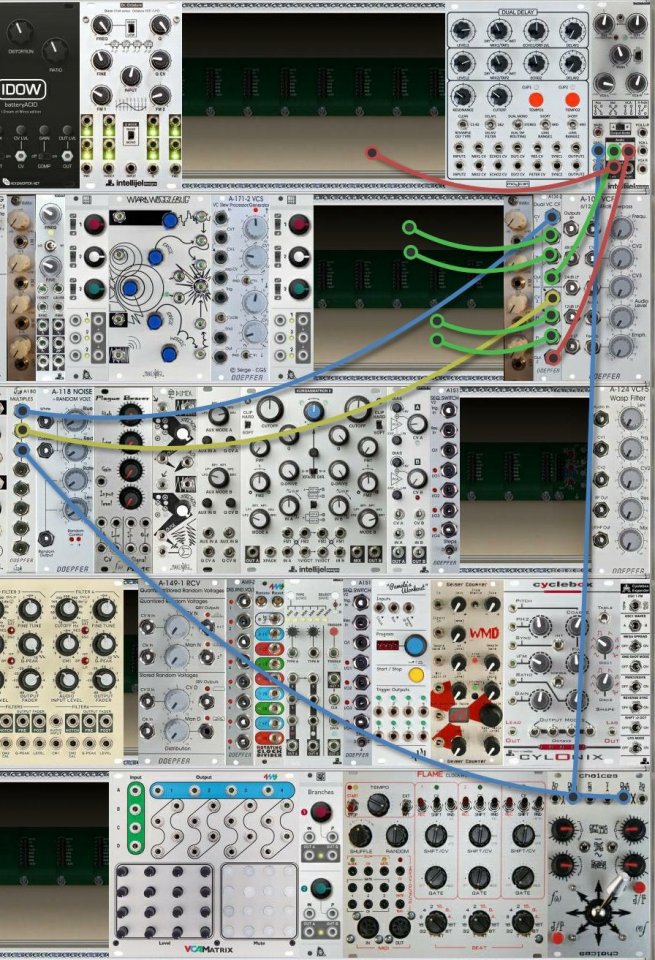655x960 pixels.
Task: Click the teal channel 2 knob on Branches
Action: click(320, 888)
